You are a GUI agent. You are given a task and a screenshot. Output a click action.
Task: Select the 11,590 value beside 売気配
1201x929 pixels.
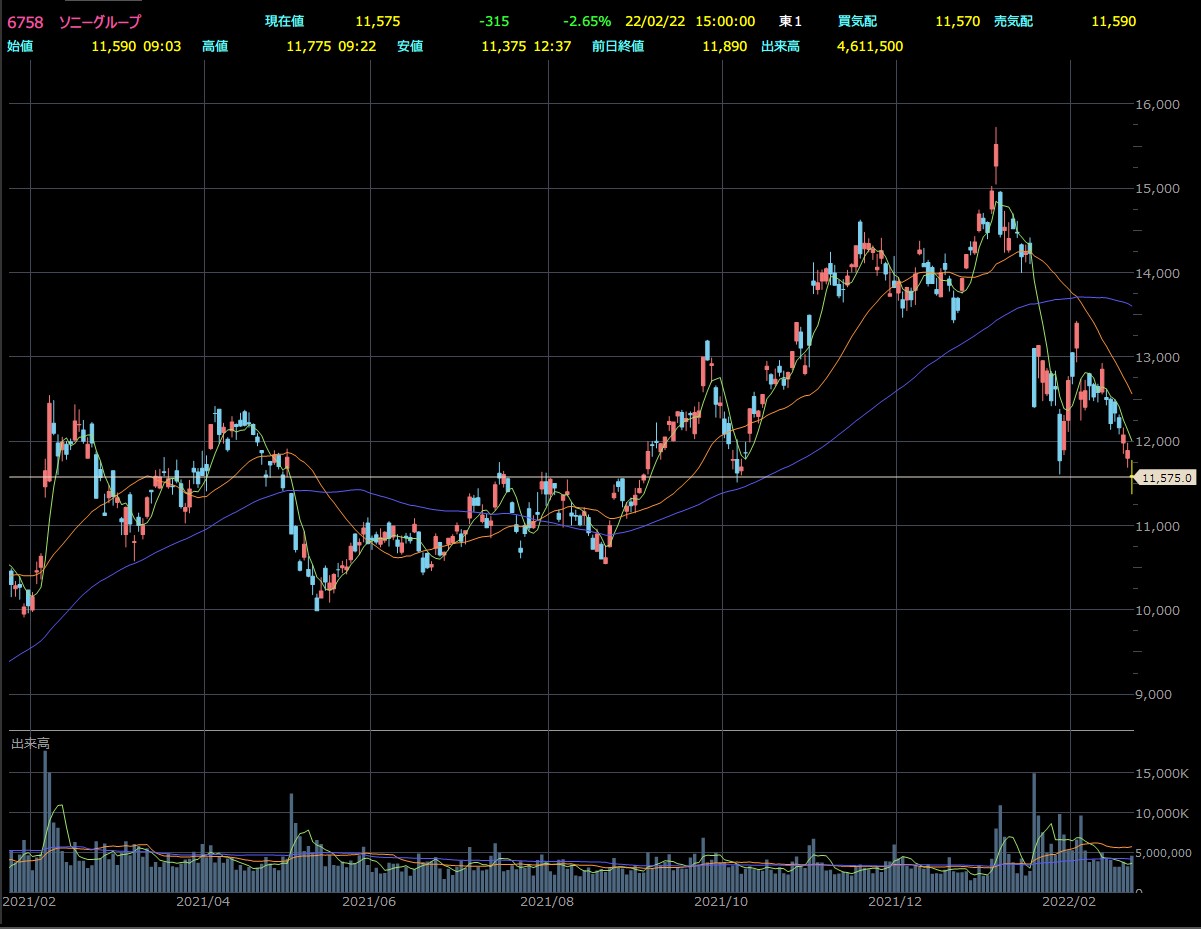coord(1114,21)
